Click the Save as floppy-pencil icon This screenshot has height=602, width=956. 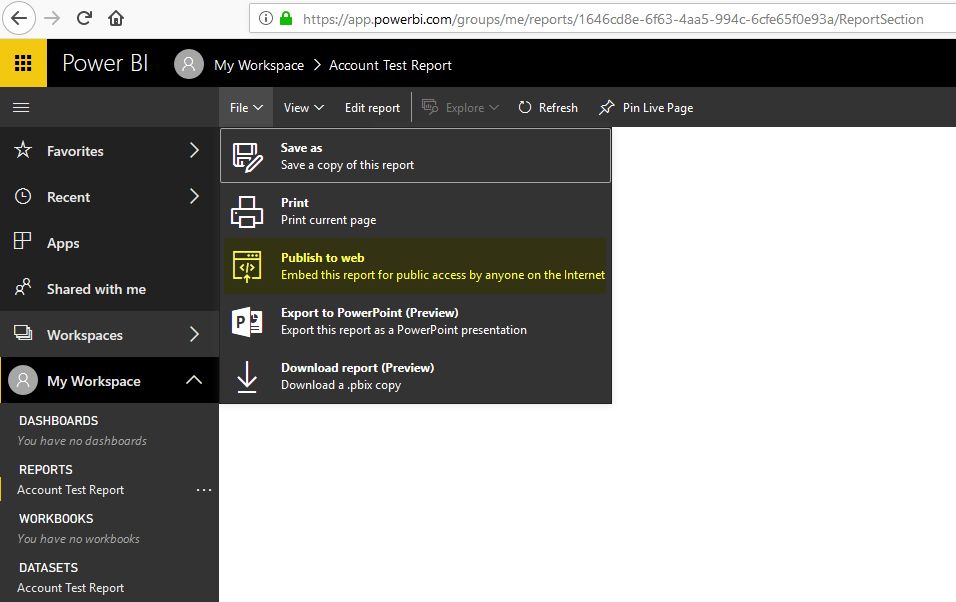pos(248,157)
